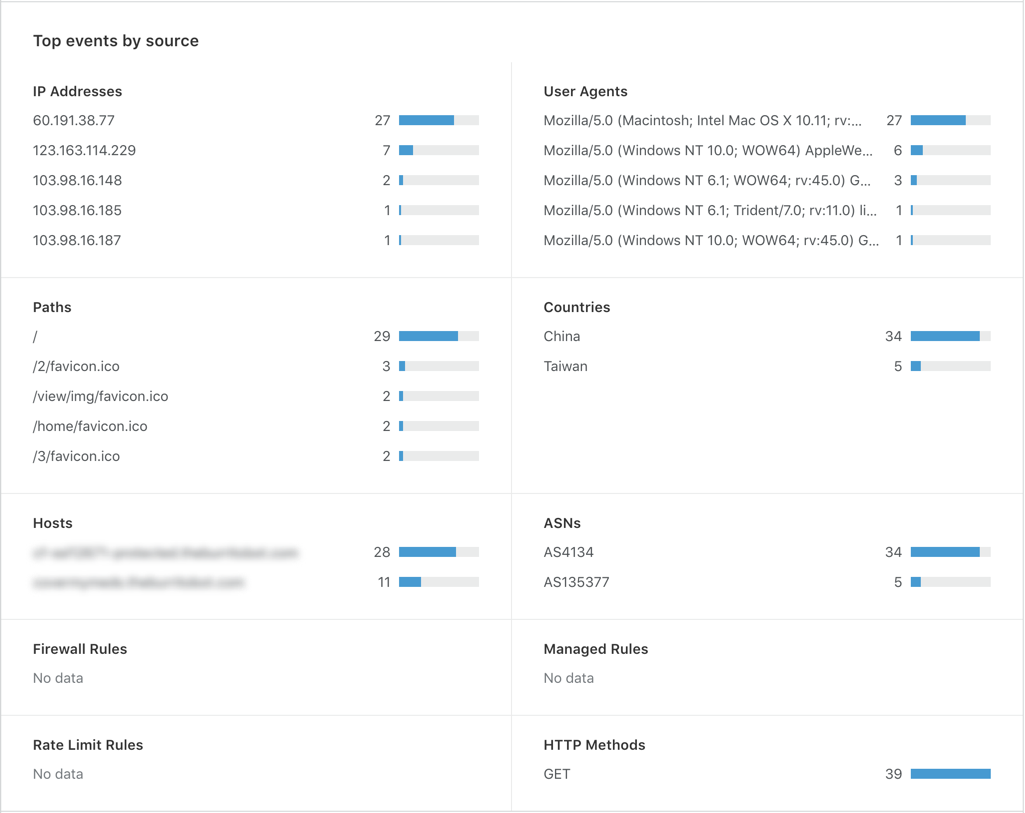Select ASN AS4134
This screenshot has height=813, width=1025.
point(569,552)
